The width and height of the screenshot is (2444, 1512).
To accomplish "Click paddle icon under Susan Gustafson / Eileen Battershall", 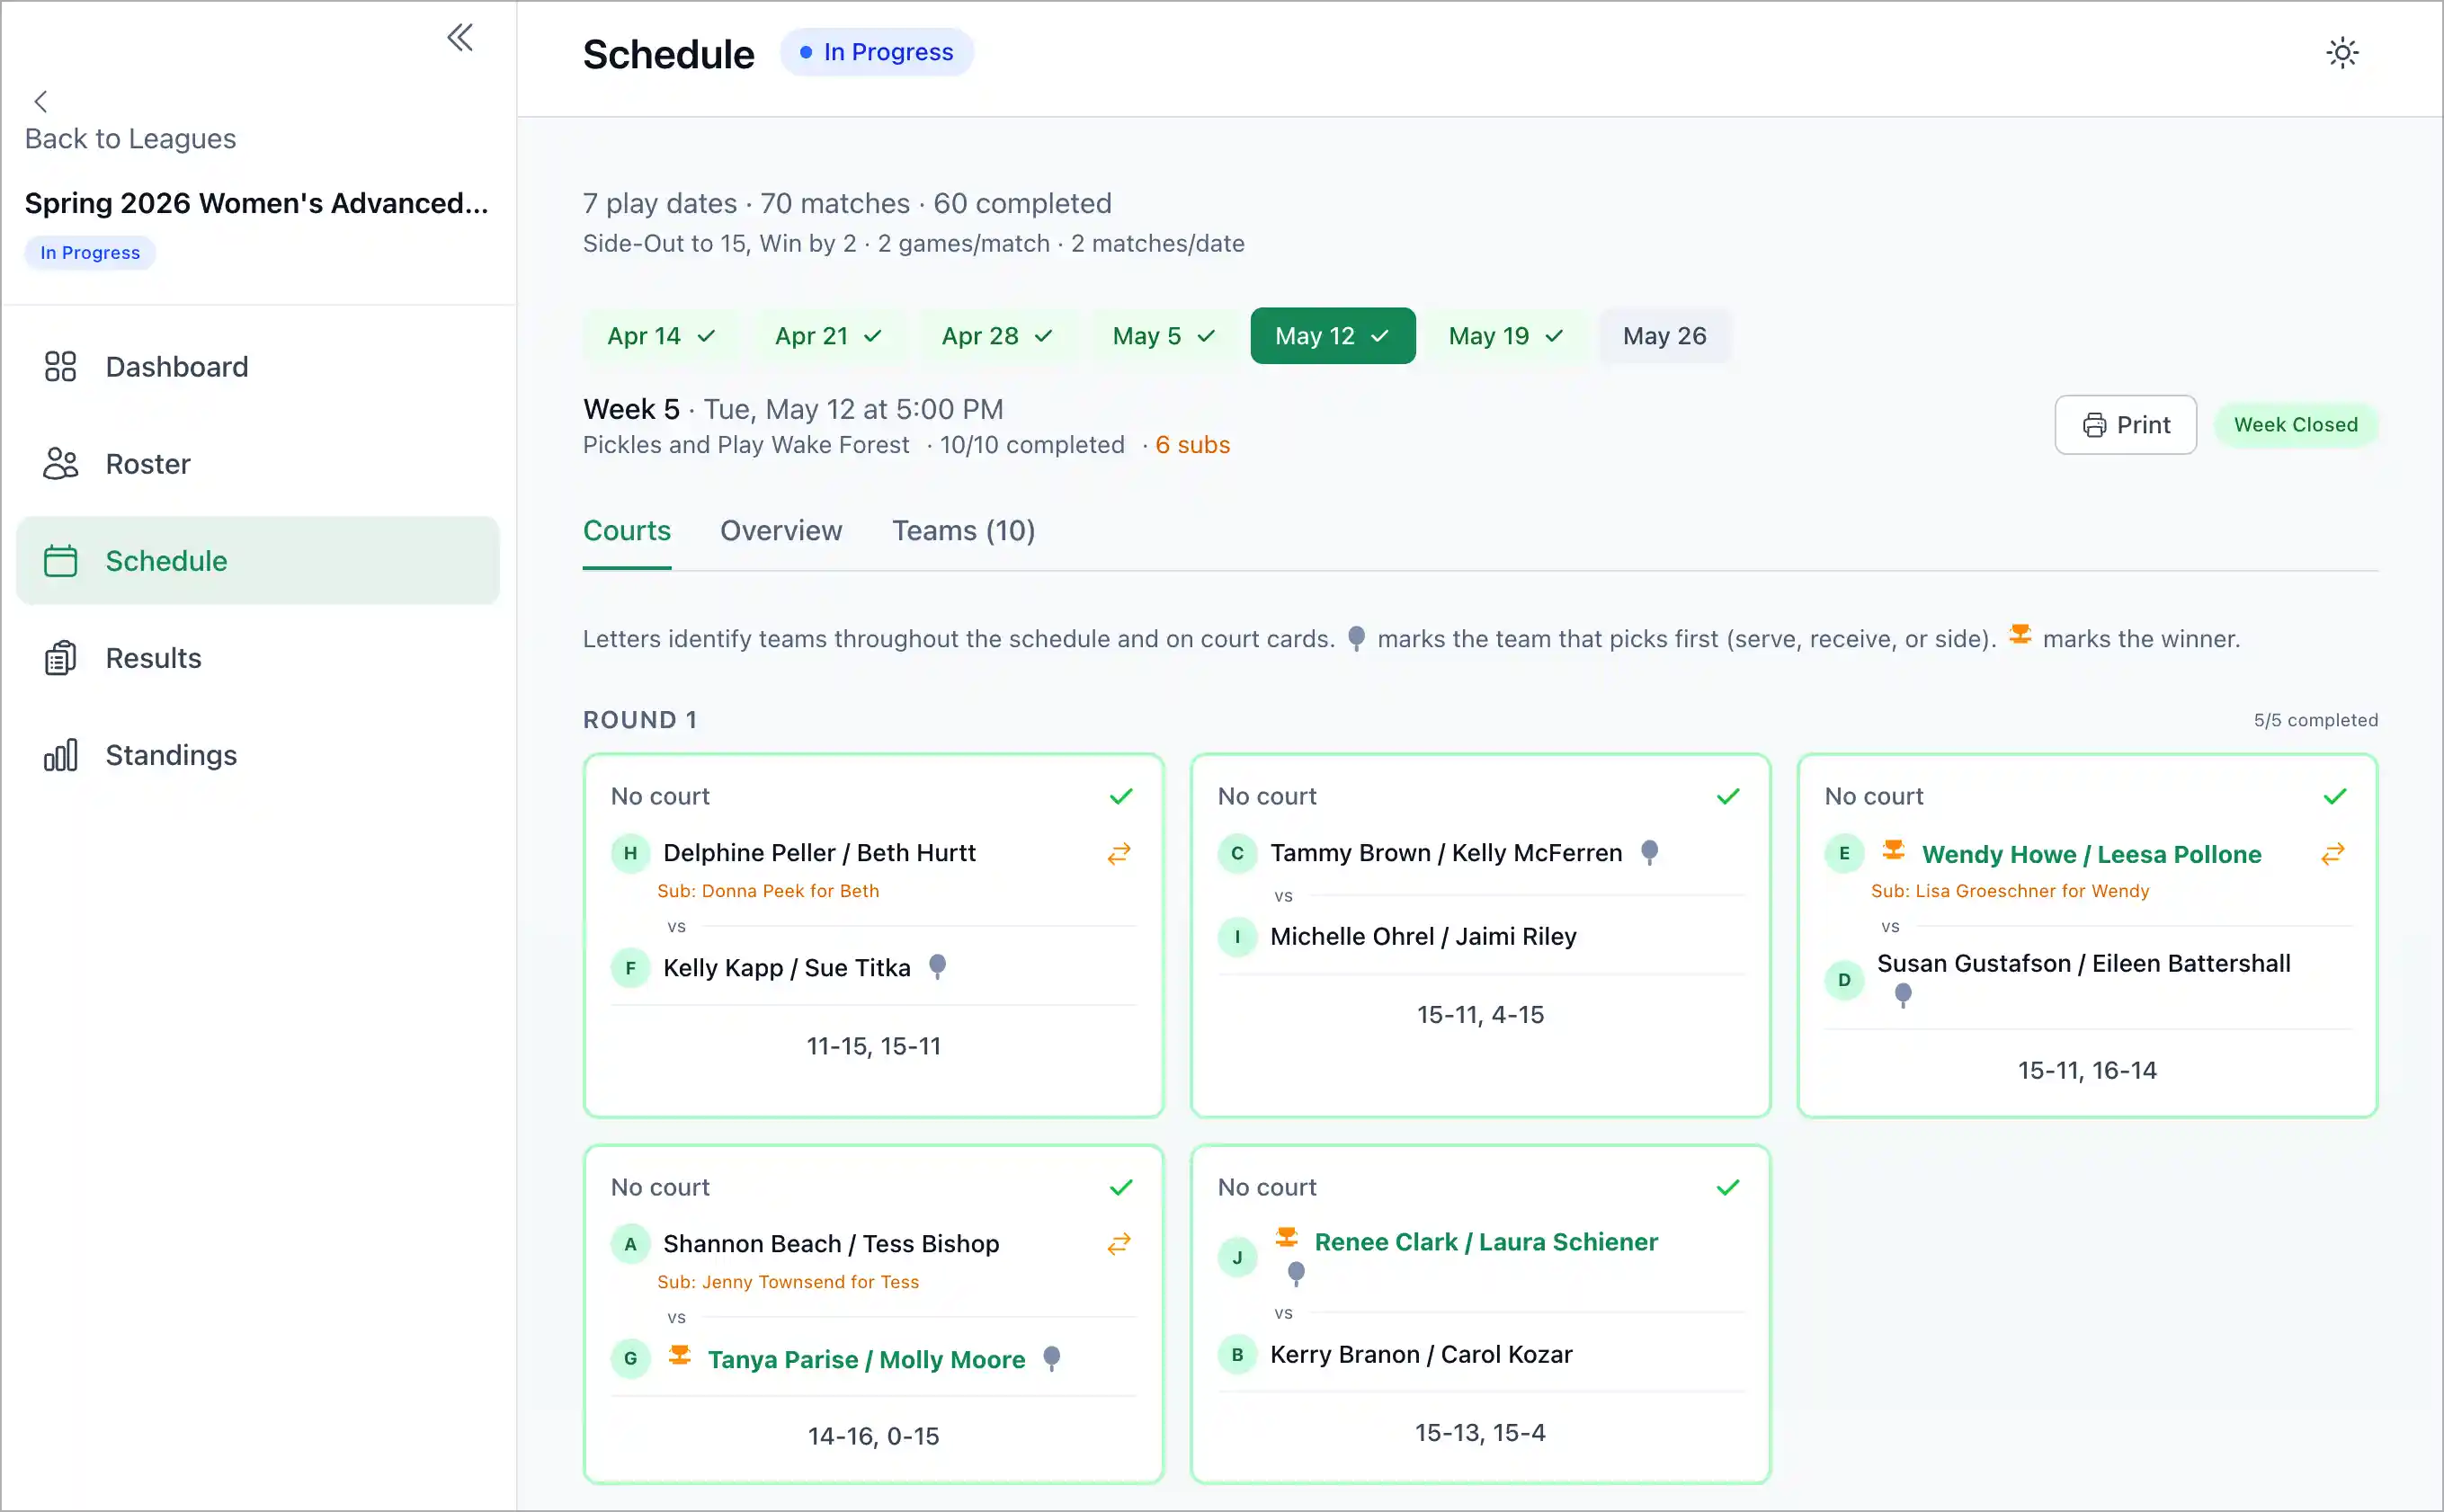I will 1903,995.
